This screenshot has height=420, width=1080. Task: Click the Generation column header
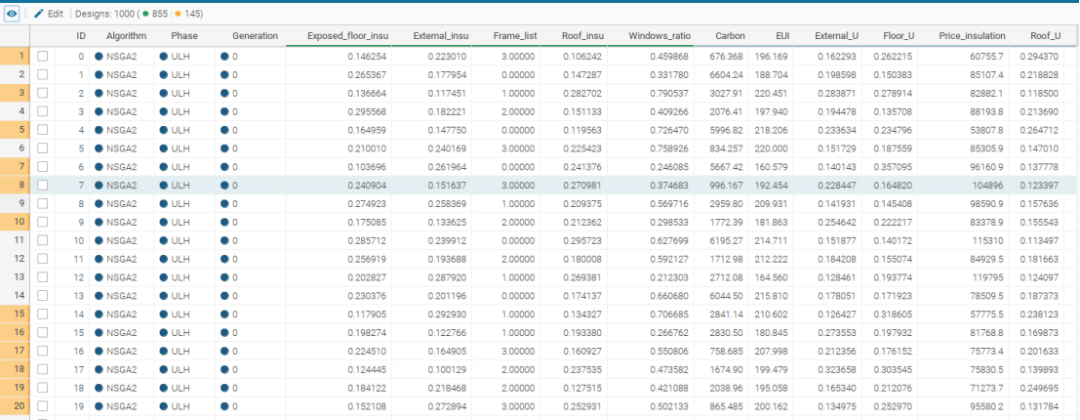(x=255, y=36)
